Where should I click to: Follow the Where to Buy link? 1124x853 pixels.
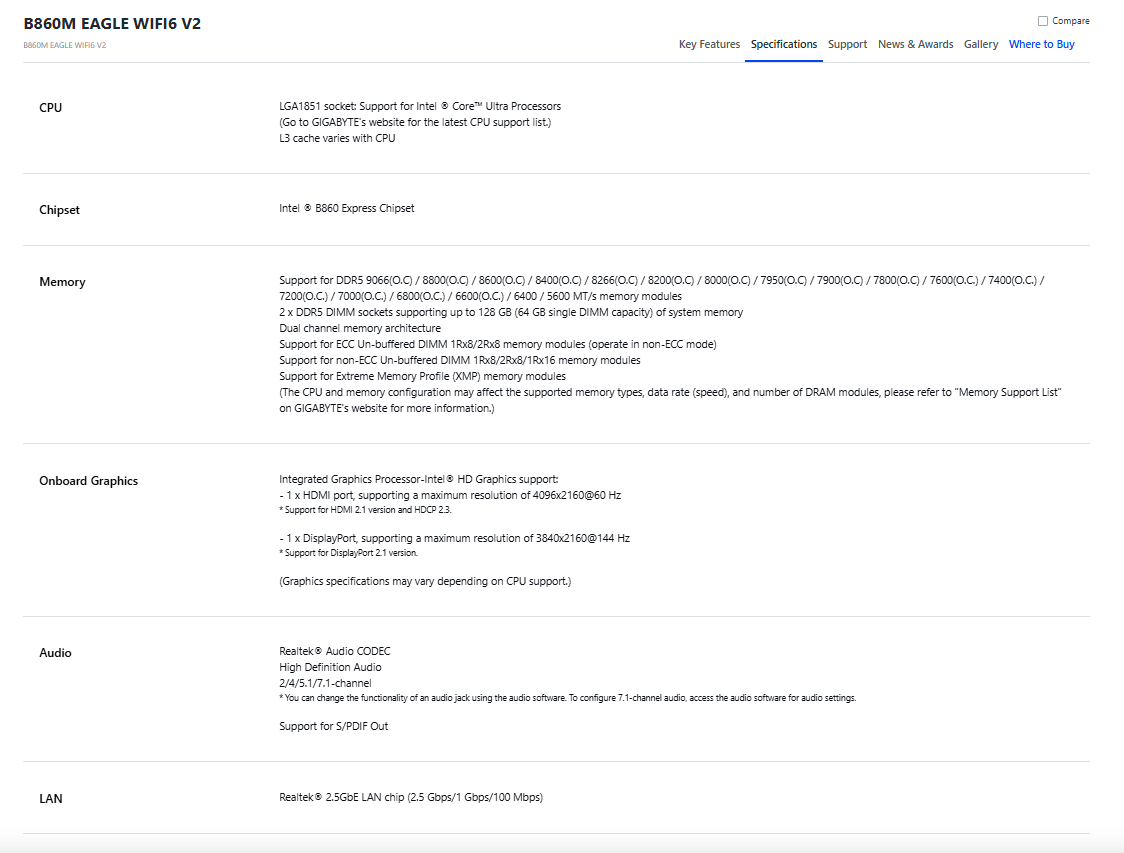1042,44
